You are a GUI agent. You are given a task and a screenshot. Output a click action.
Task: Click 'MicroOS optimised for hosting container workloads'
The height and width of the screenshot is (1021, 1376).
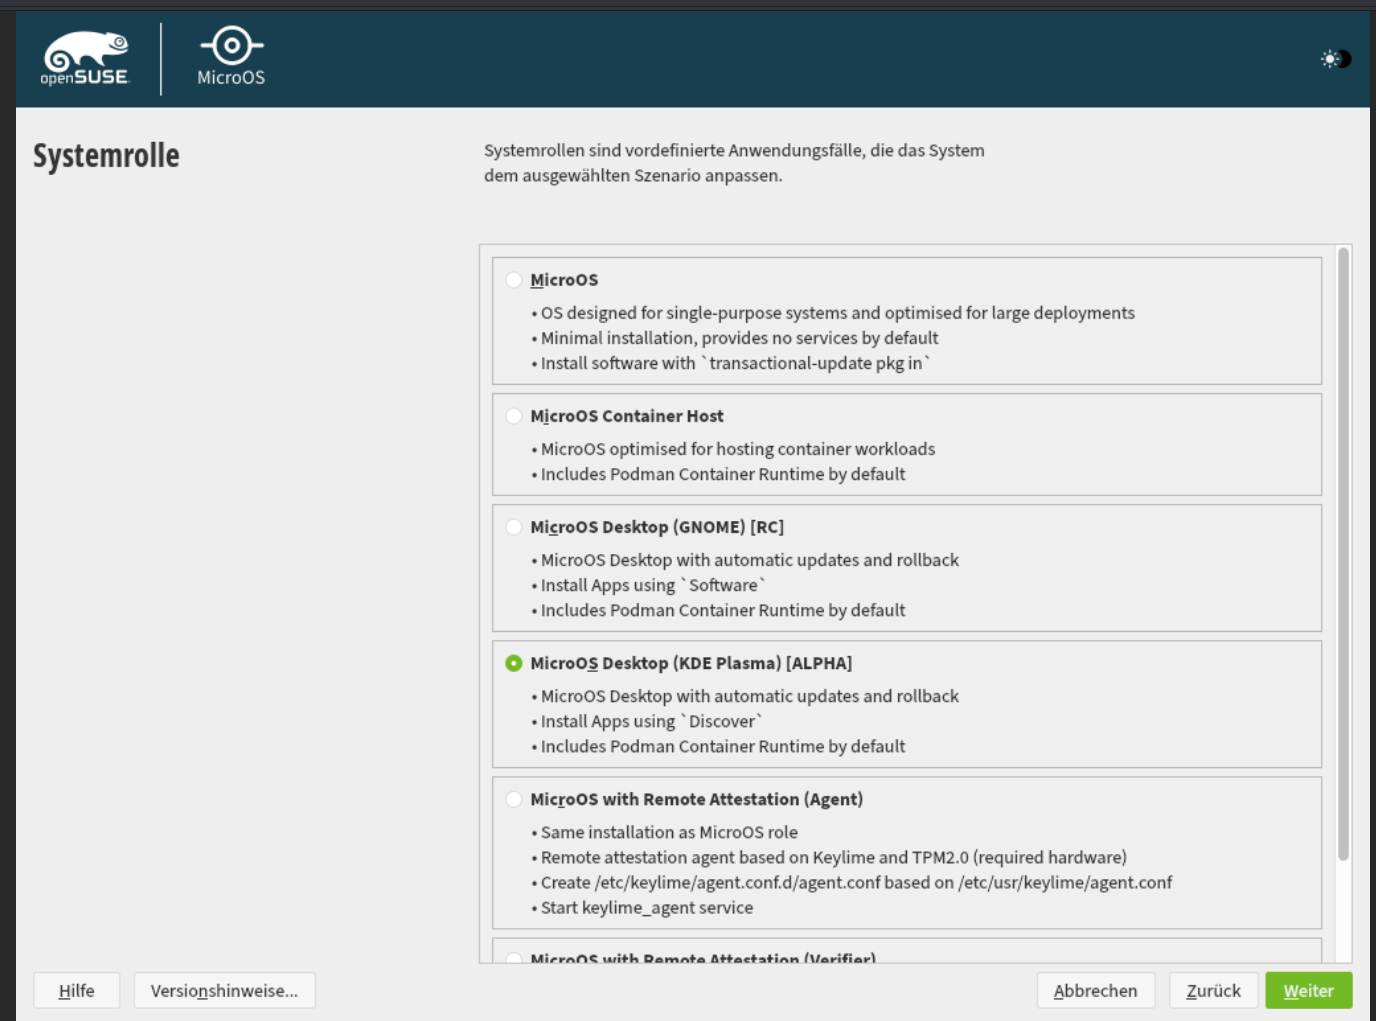pyautogui.click(x=738, y=449)
